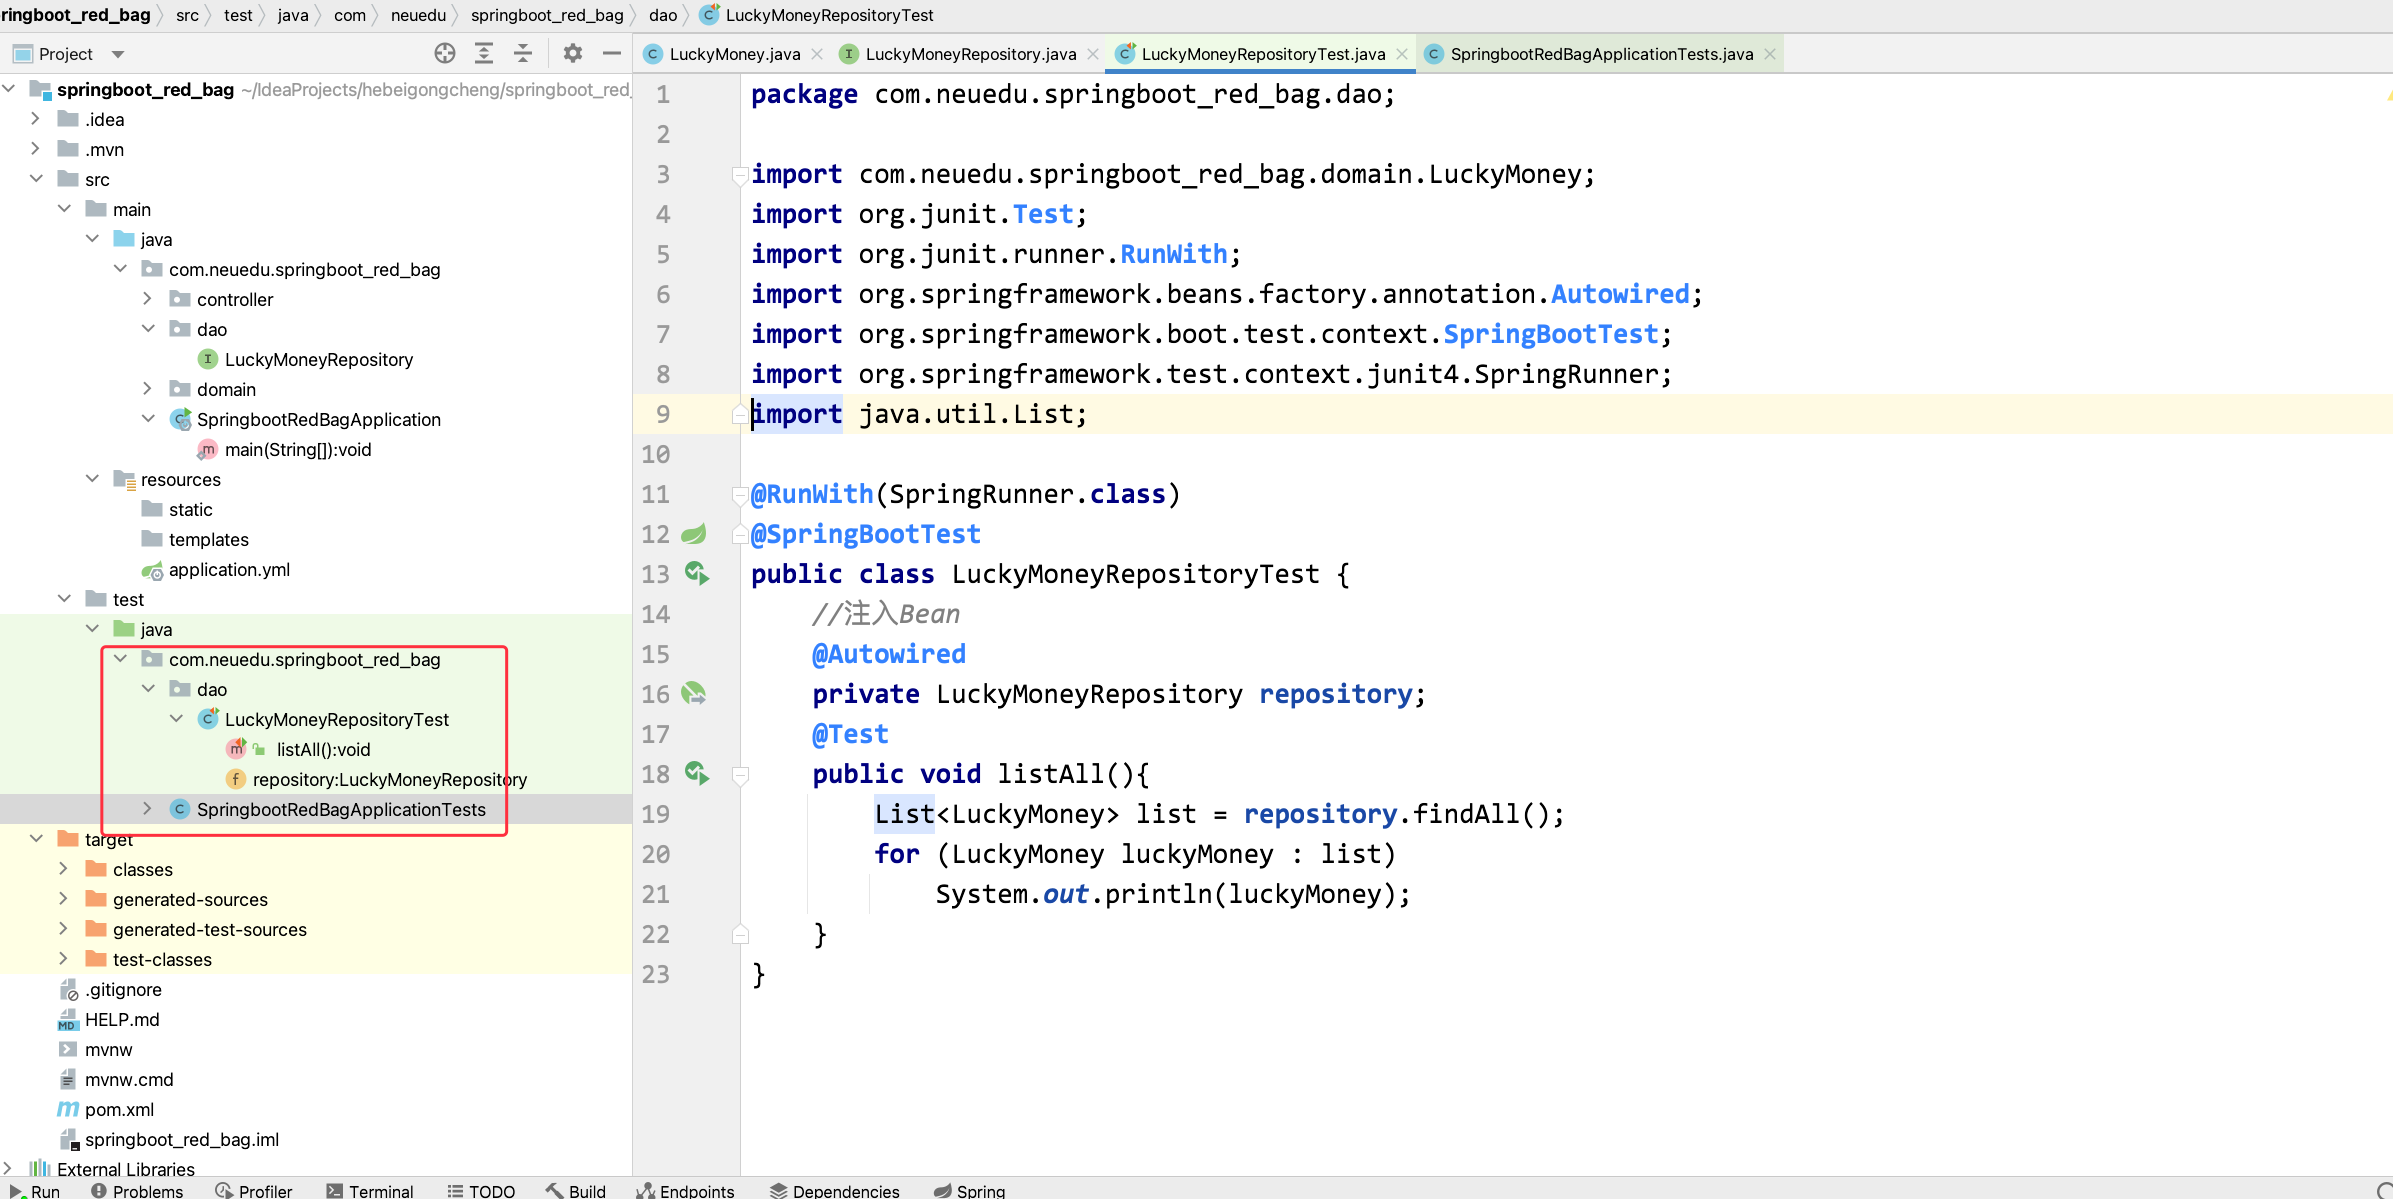This screenshot has height=1199, width=2393.
Task: Switch to SpringbootRedBagApplicationTests.java tab
Action: pyautogui.click(x=1602, y=54)
